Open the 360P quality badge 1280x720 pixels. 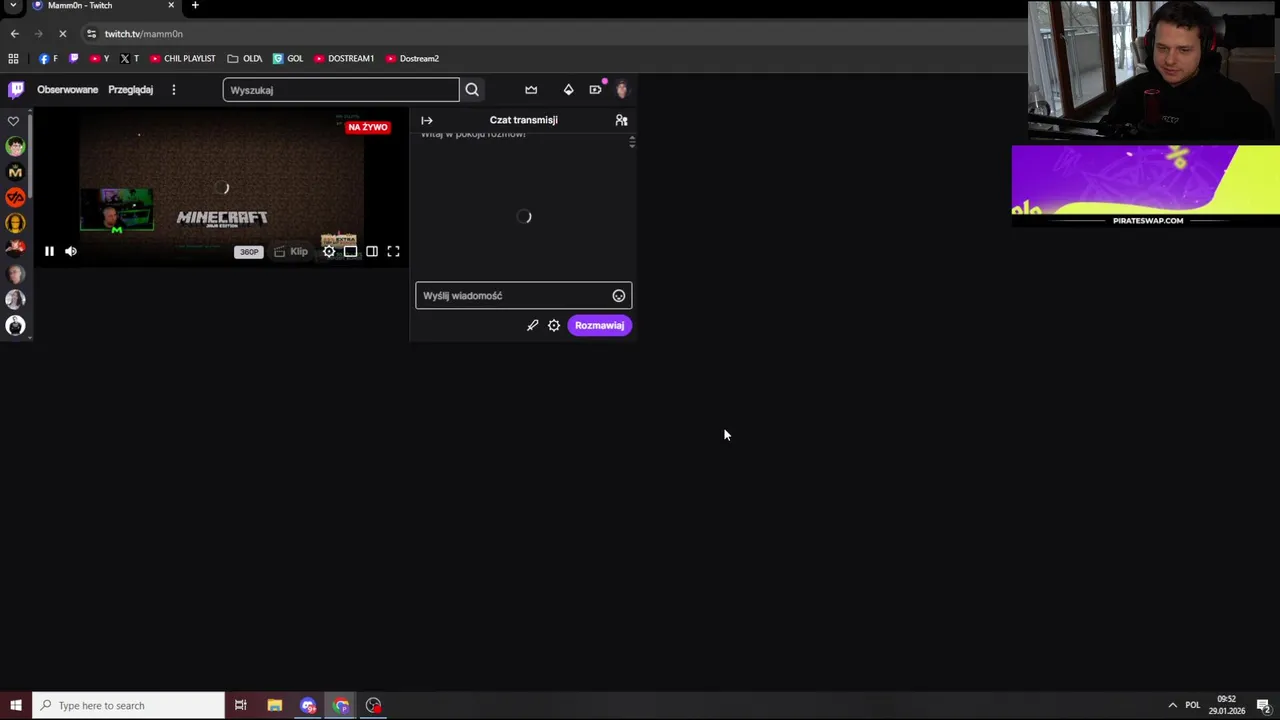tap(249, 252)
